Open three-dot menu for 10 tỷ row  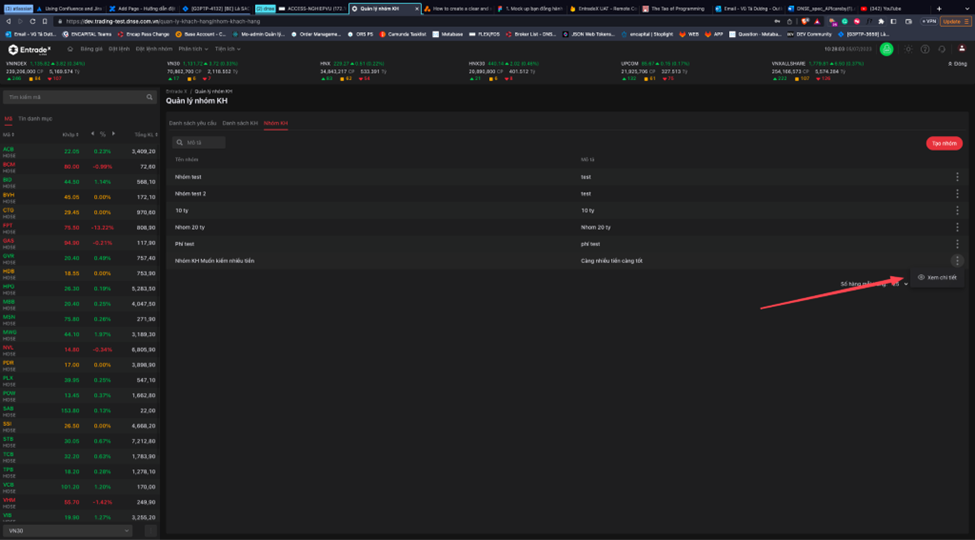point(957,211)
